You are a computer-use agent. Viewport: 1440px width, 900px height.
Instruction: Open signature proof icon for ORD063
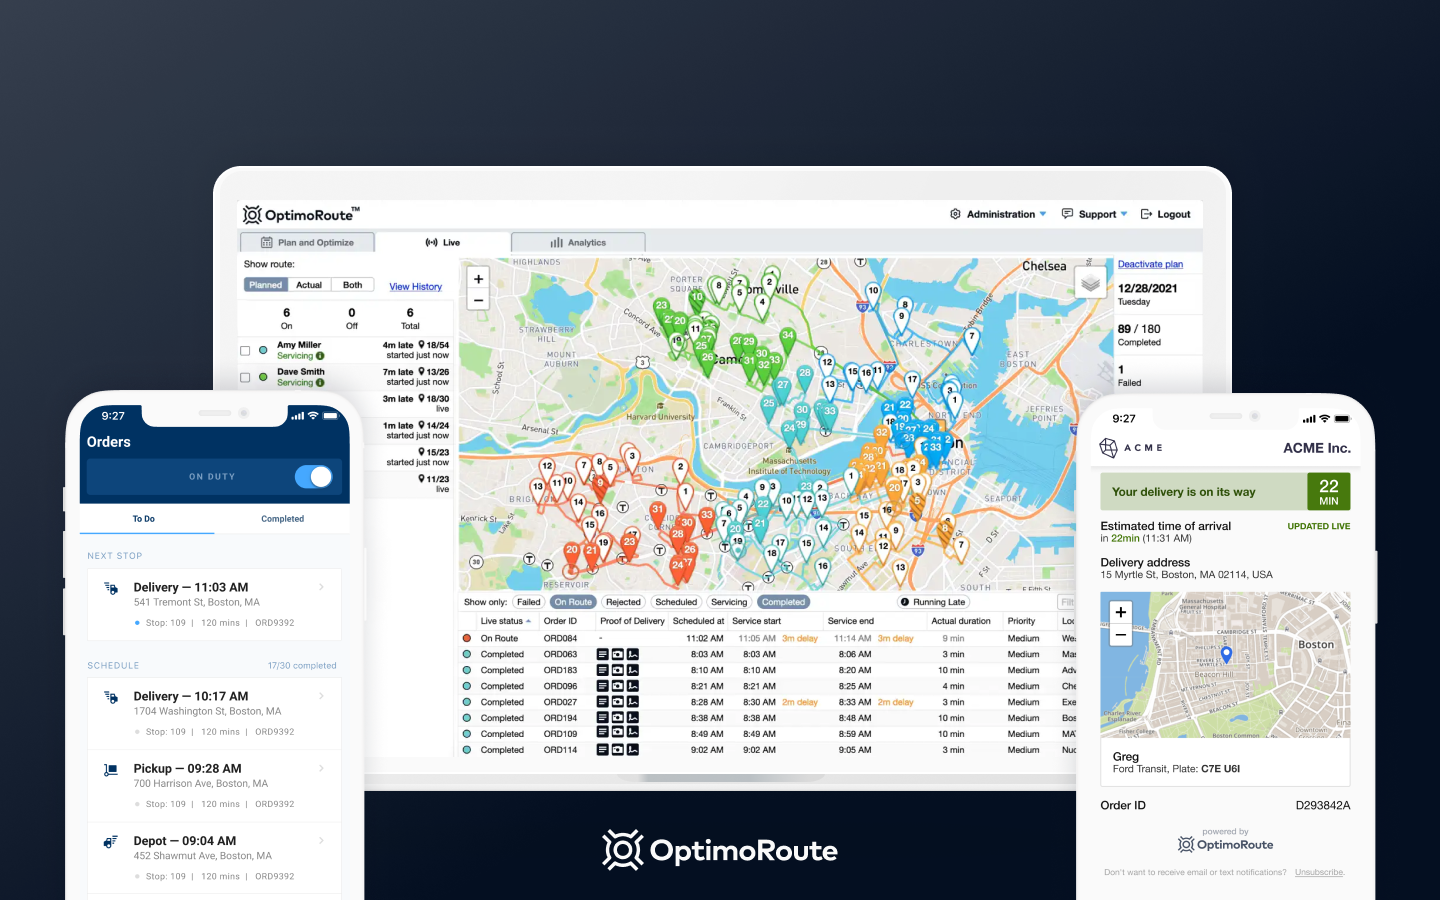pos(633,654)
